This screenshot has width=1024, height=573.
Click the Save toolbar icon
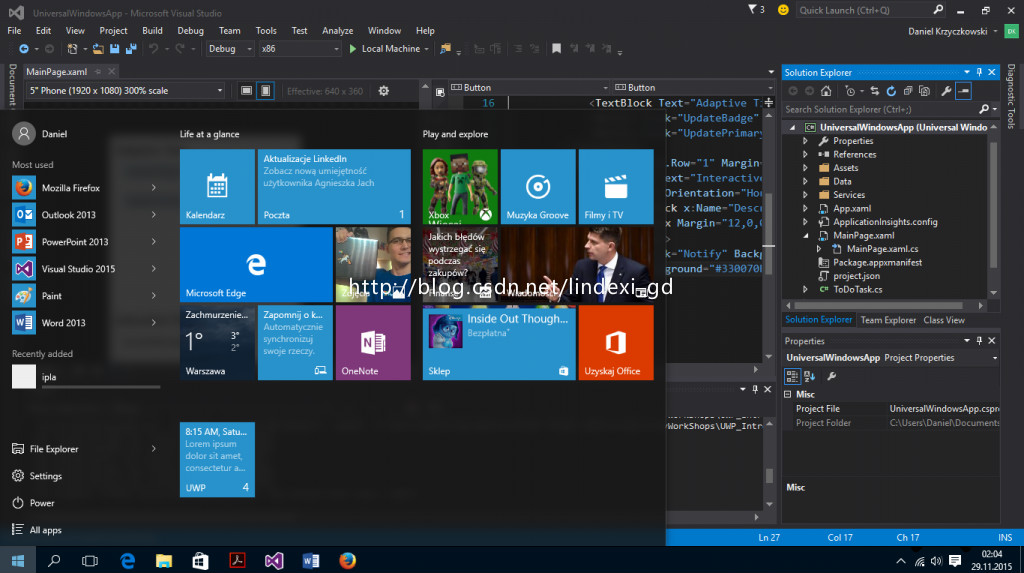pos(114,48)
